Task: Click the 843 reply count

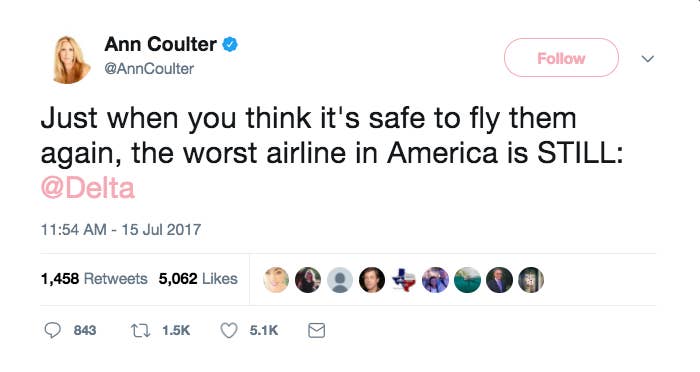Action: (x=85, y=330)
